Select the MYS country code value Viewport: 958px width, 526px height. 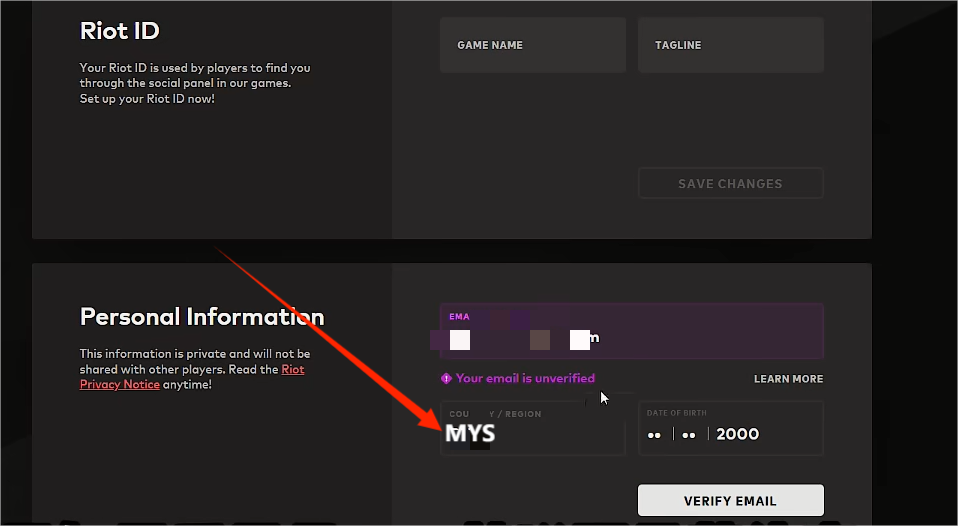[470, 434]
